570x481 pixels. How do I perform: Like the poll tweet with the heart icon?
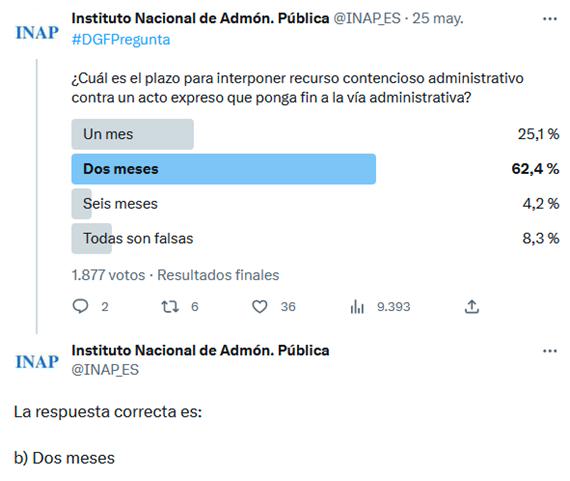(260, 306)
